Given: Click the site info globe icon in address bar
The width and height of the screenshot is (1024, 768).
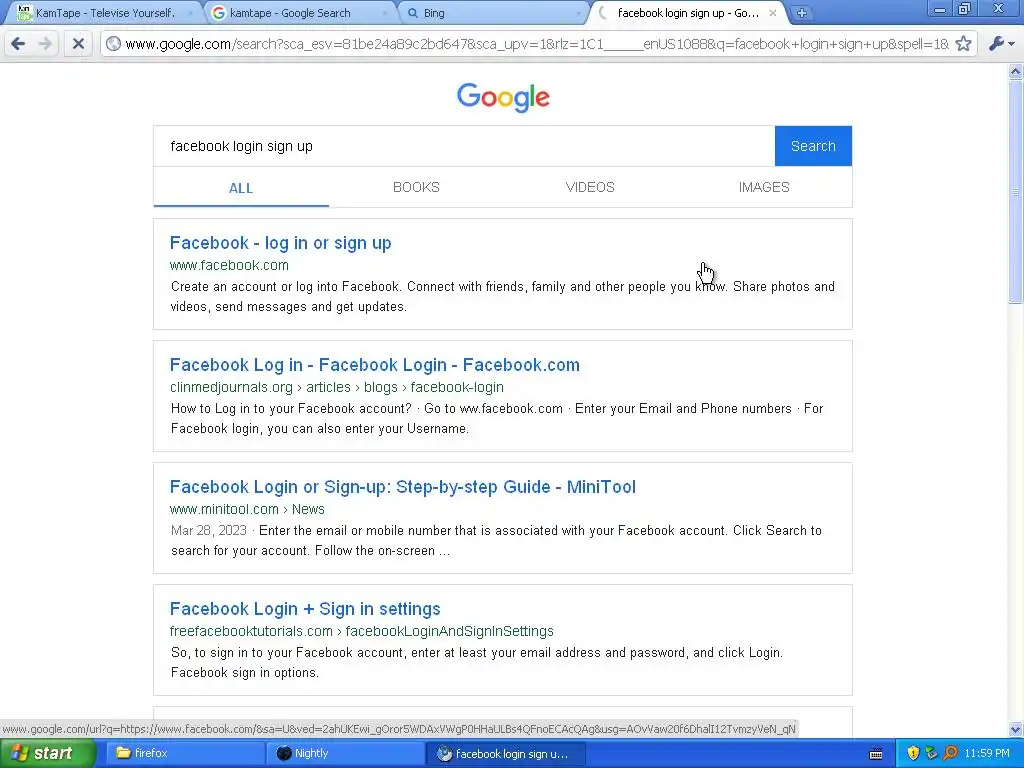Looking at the screenshot, I should tap(114, 44).
